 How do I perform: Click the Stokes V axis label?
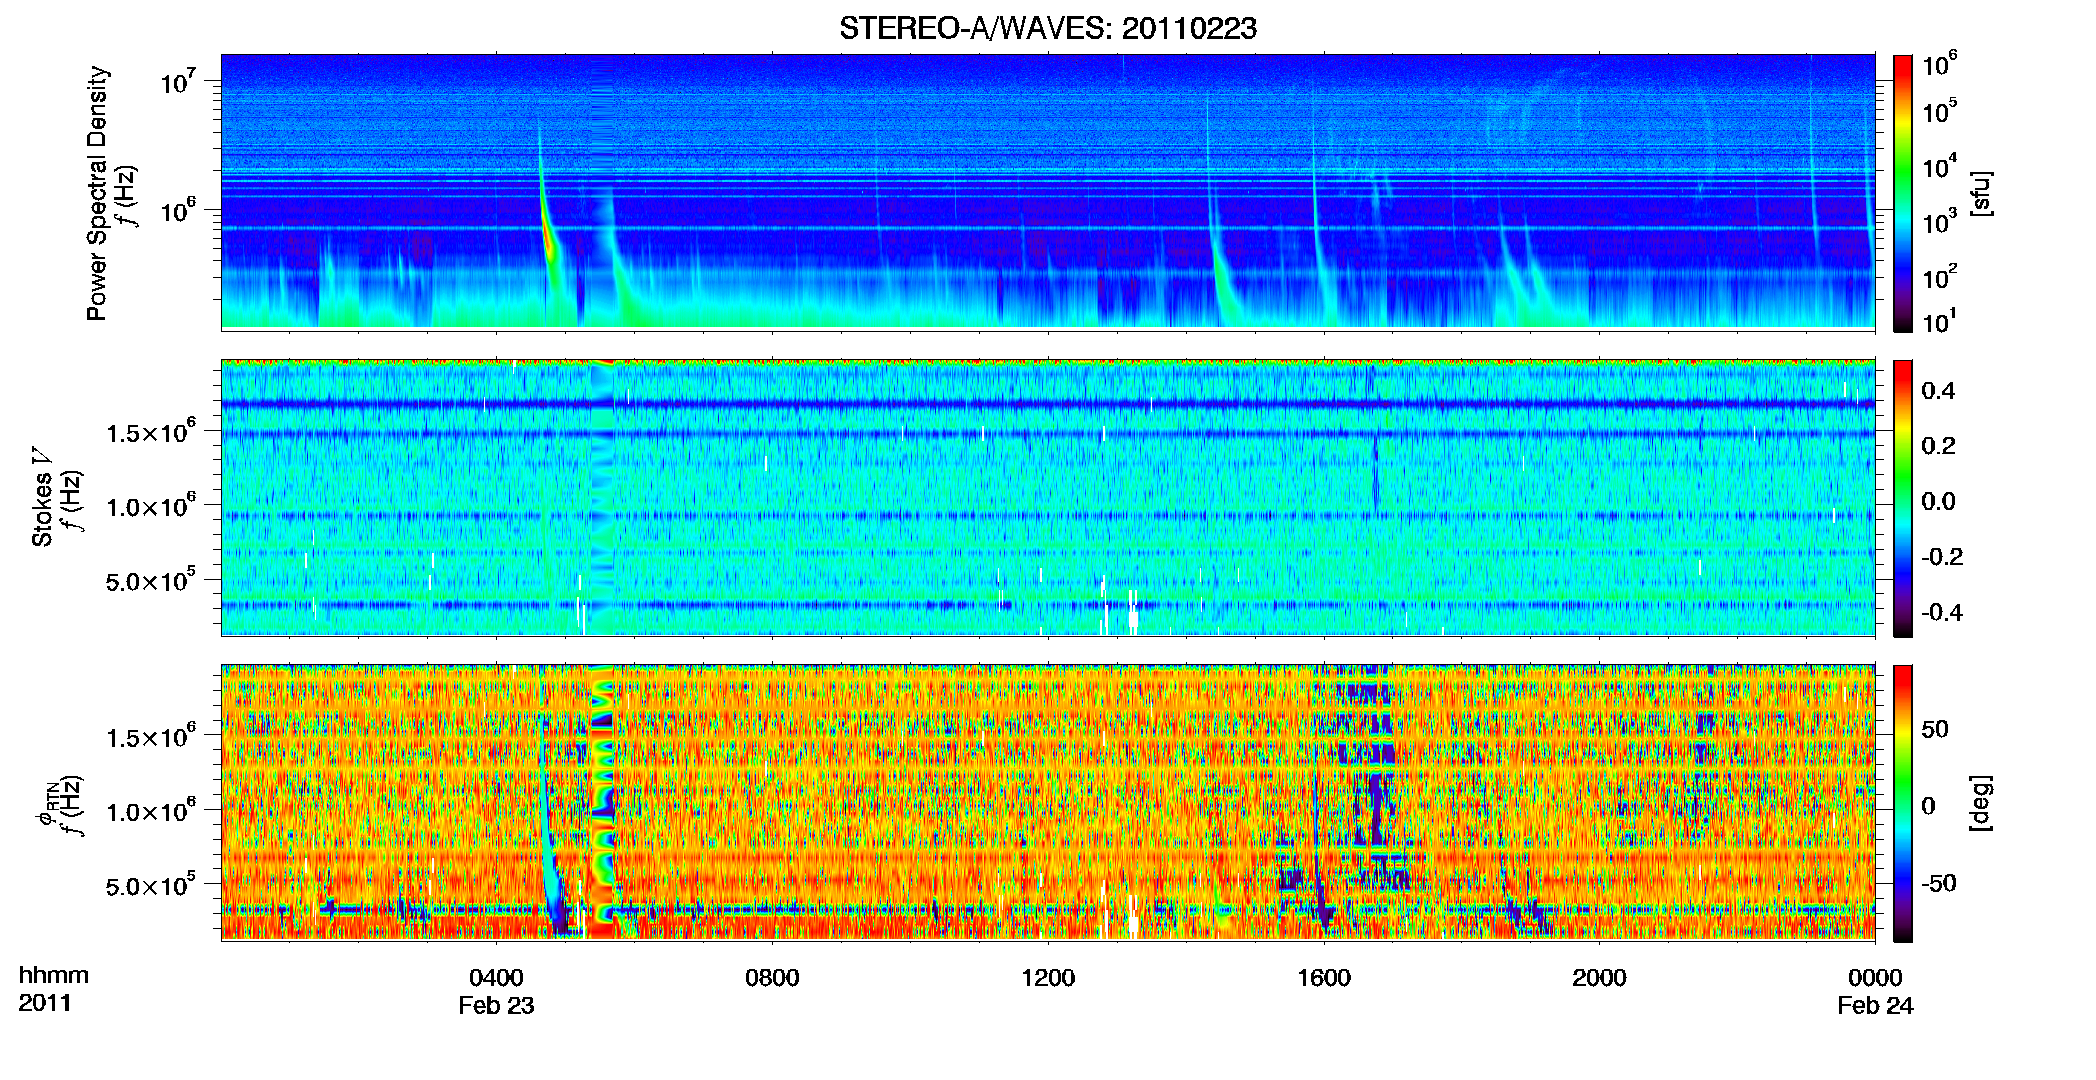(x=42, y=497)
